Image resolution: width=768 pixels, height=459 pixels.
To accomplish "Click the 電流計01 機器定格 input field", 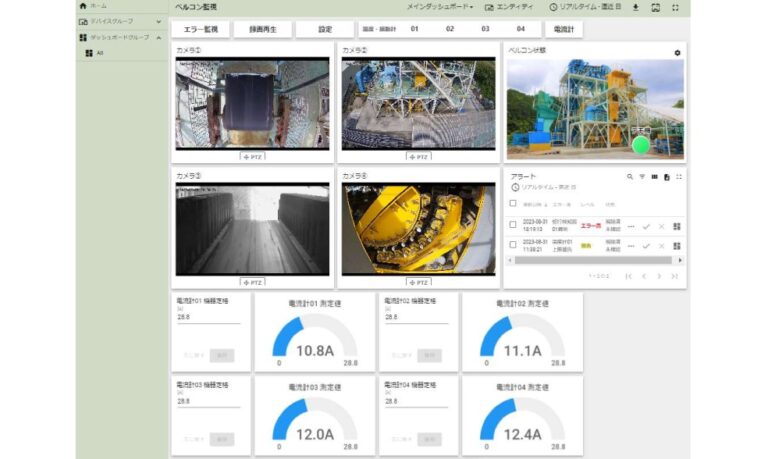I will pyautogui.click(x=208, y=317).
